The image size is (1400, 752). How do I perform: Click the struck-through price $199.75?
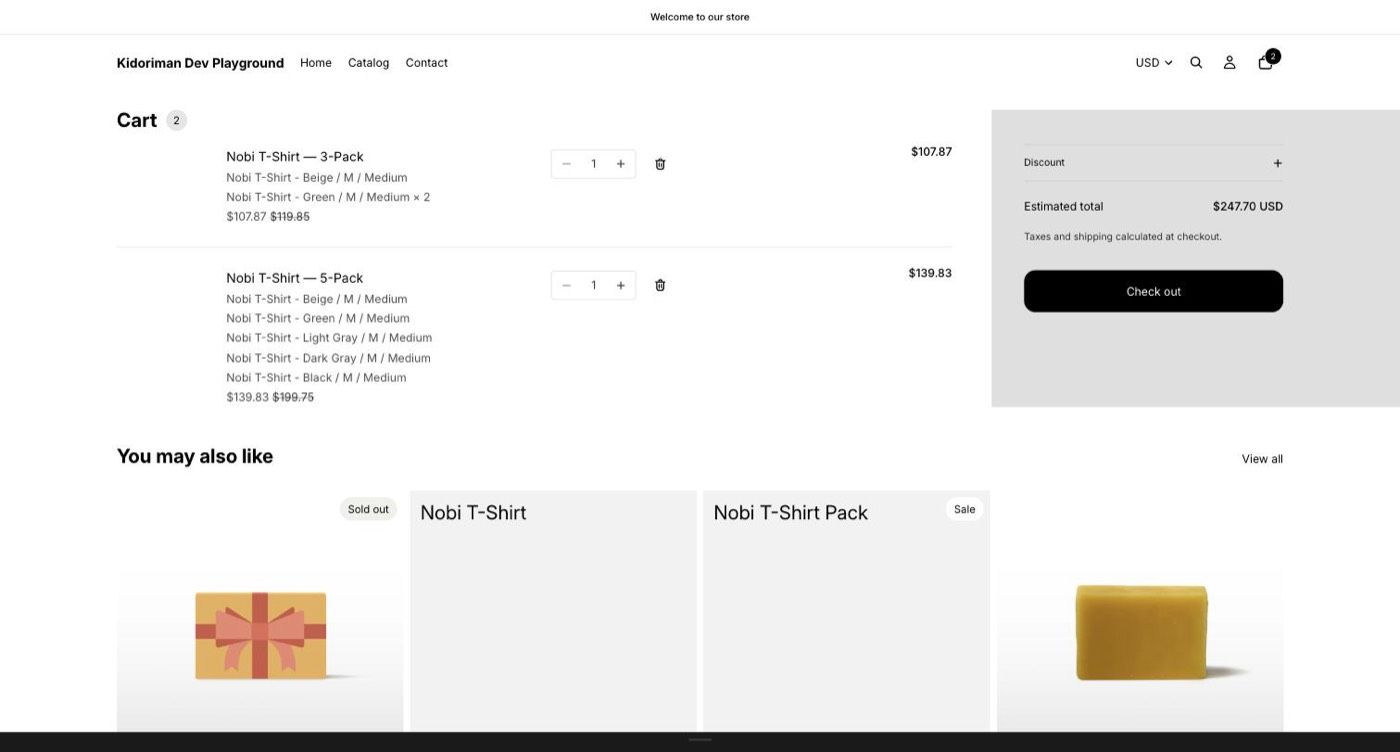pos(293,397)
